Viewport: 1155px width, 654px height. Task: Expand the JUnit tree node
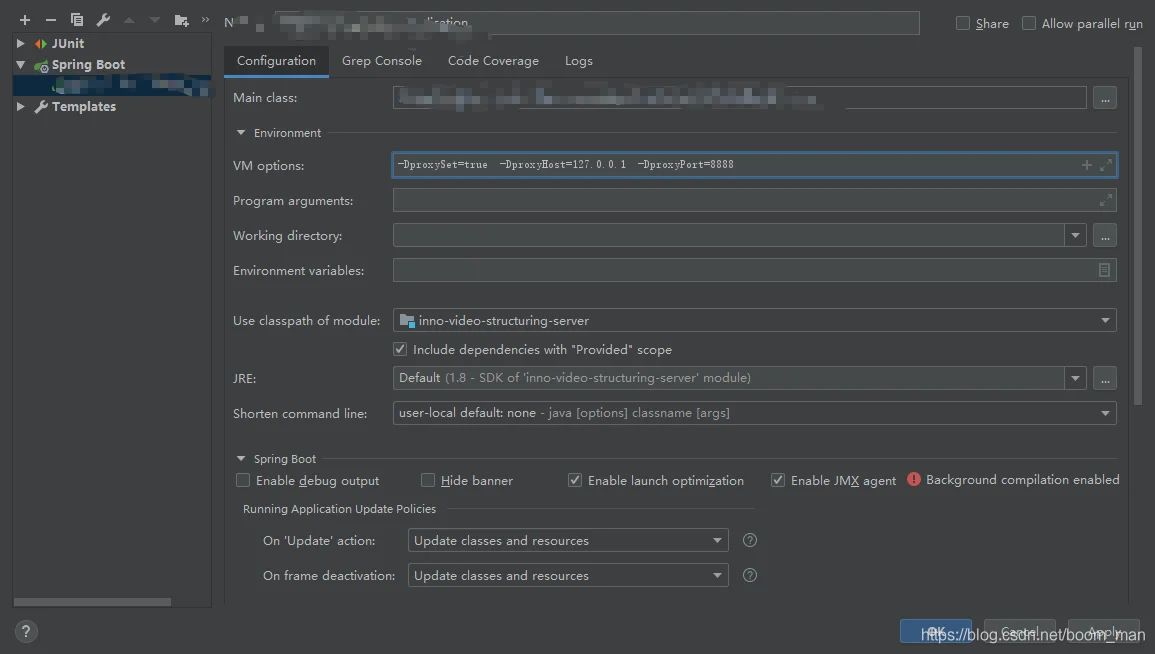pos(21,43)
